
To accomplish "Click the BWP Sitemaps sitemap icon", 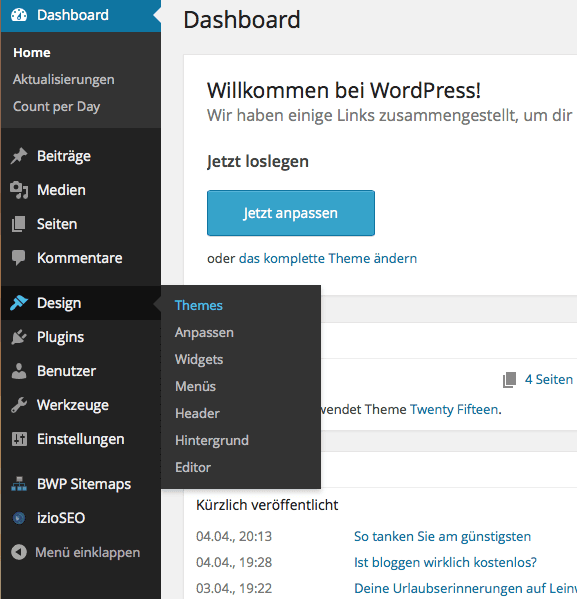I will coord(19,484).
